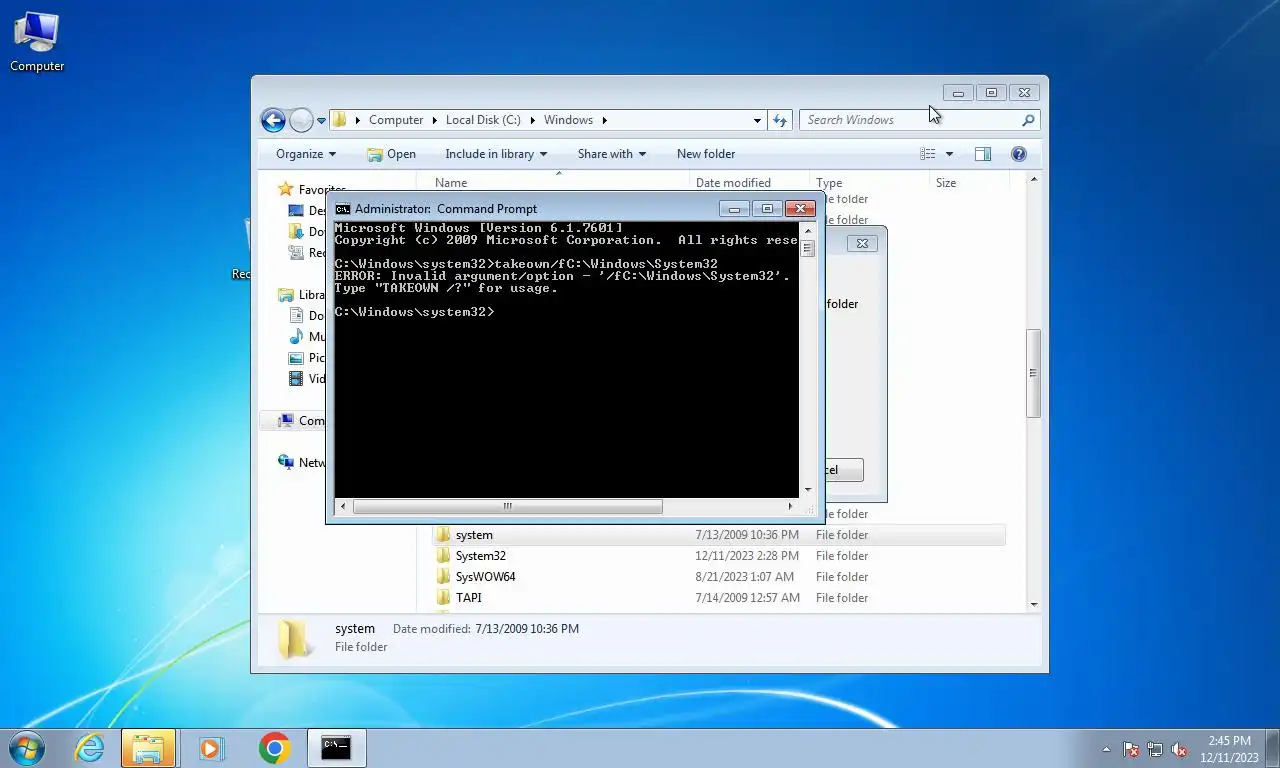Click the Command Prompt horizontal scrollbar thumb
Viewport: 1280px width, 768px height.
pos(507,507)
